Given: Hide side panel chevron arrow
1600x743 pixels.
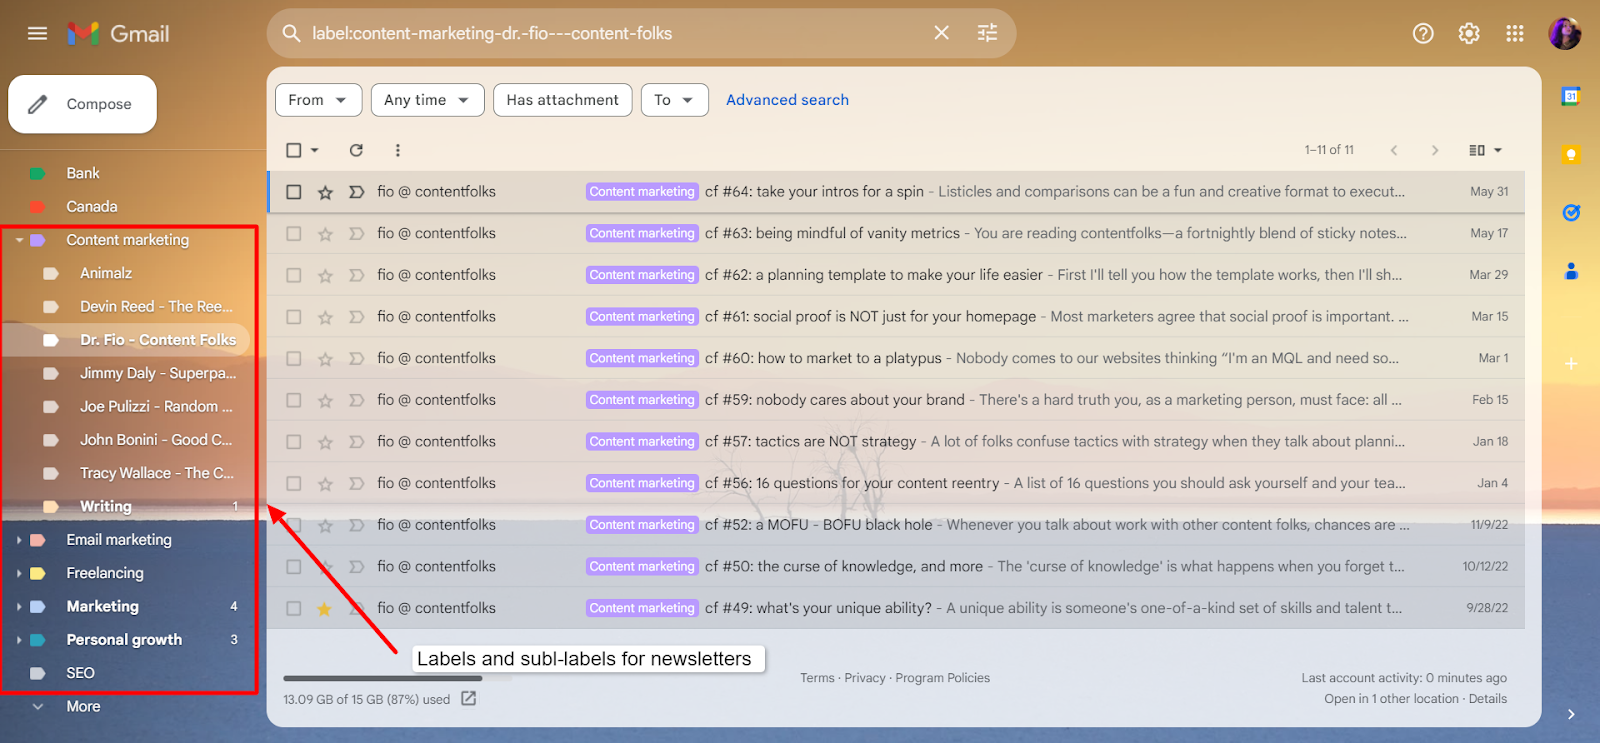Looking at the screenshot, I should [x=1571, y=714].
